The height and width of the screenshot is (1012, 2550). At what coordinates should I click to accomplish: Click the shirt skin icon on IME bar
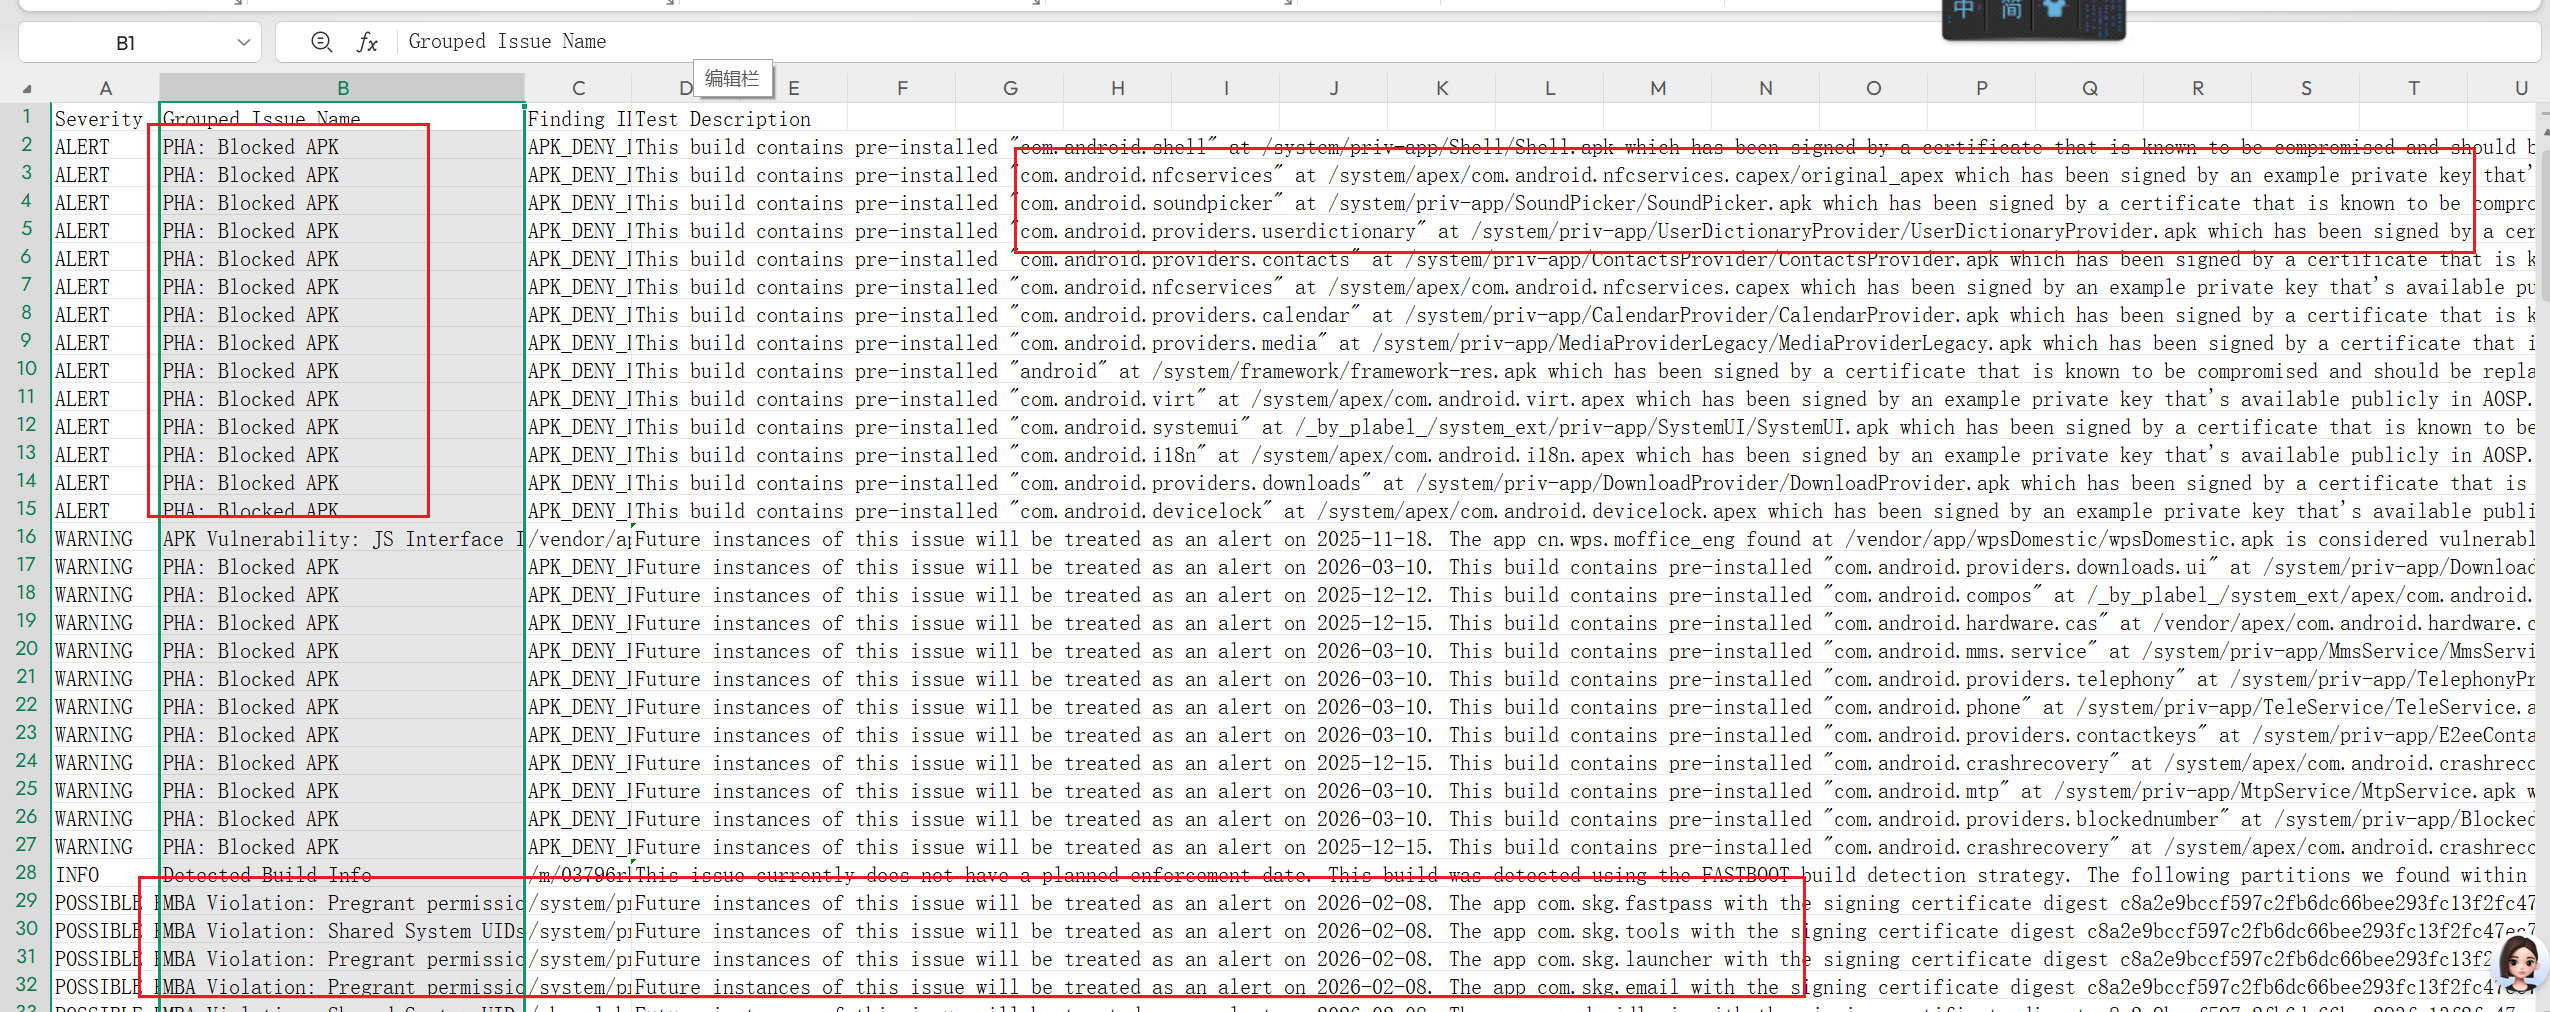coord(2054,10)
